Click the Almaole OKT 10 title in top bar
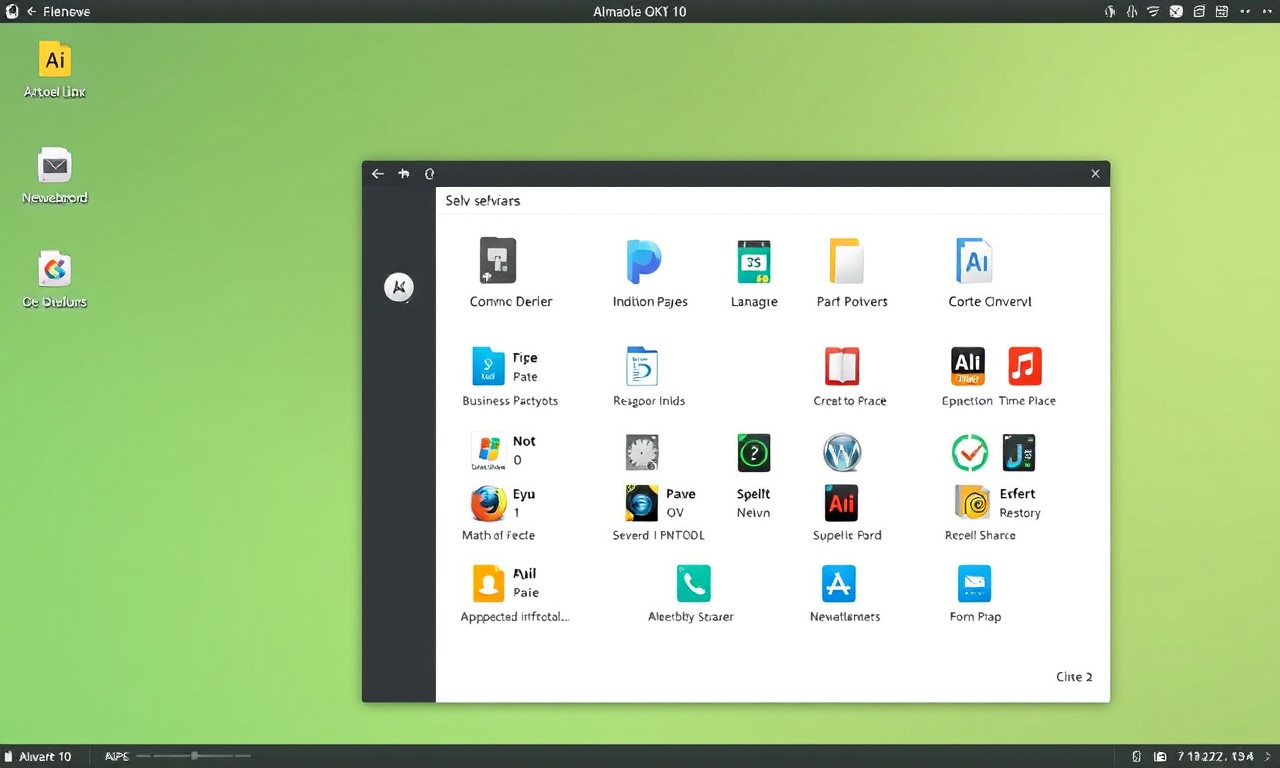Image resolution: width=1280 pixels, height=768 pixels. 639,12
